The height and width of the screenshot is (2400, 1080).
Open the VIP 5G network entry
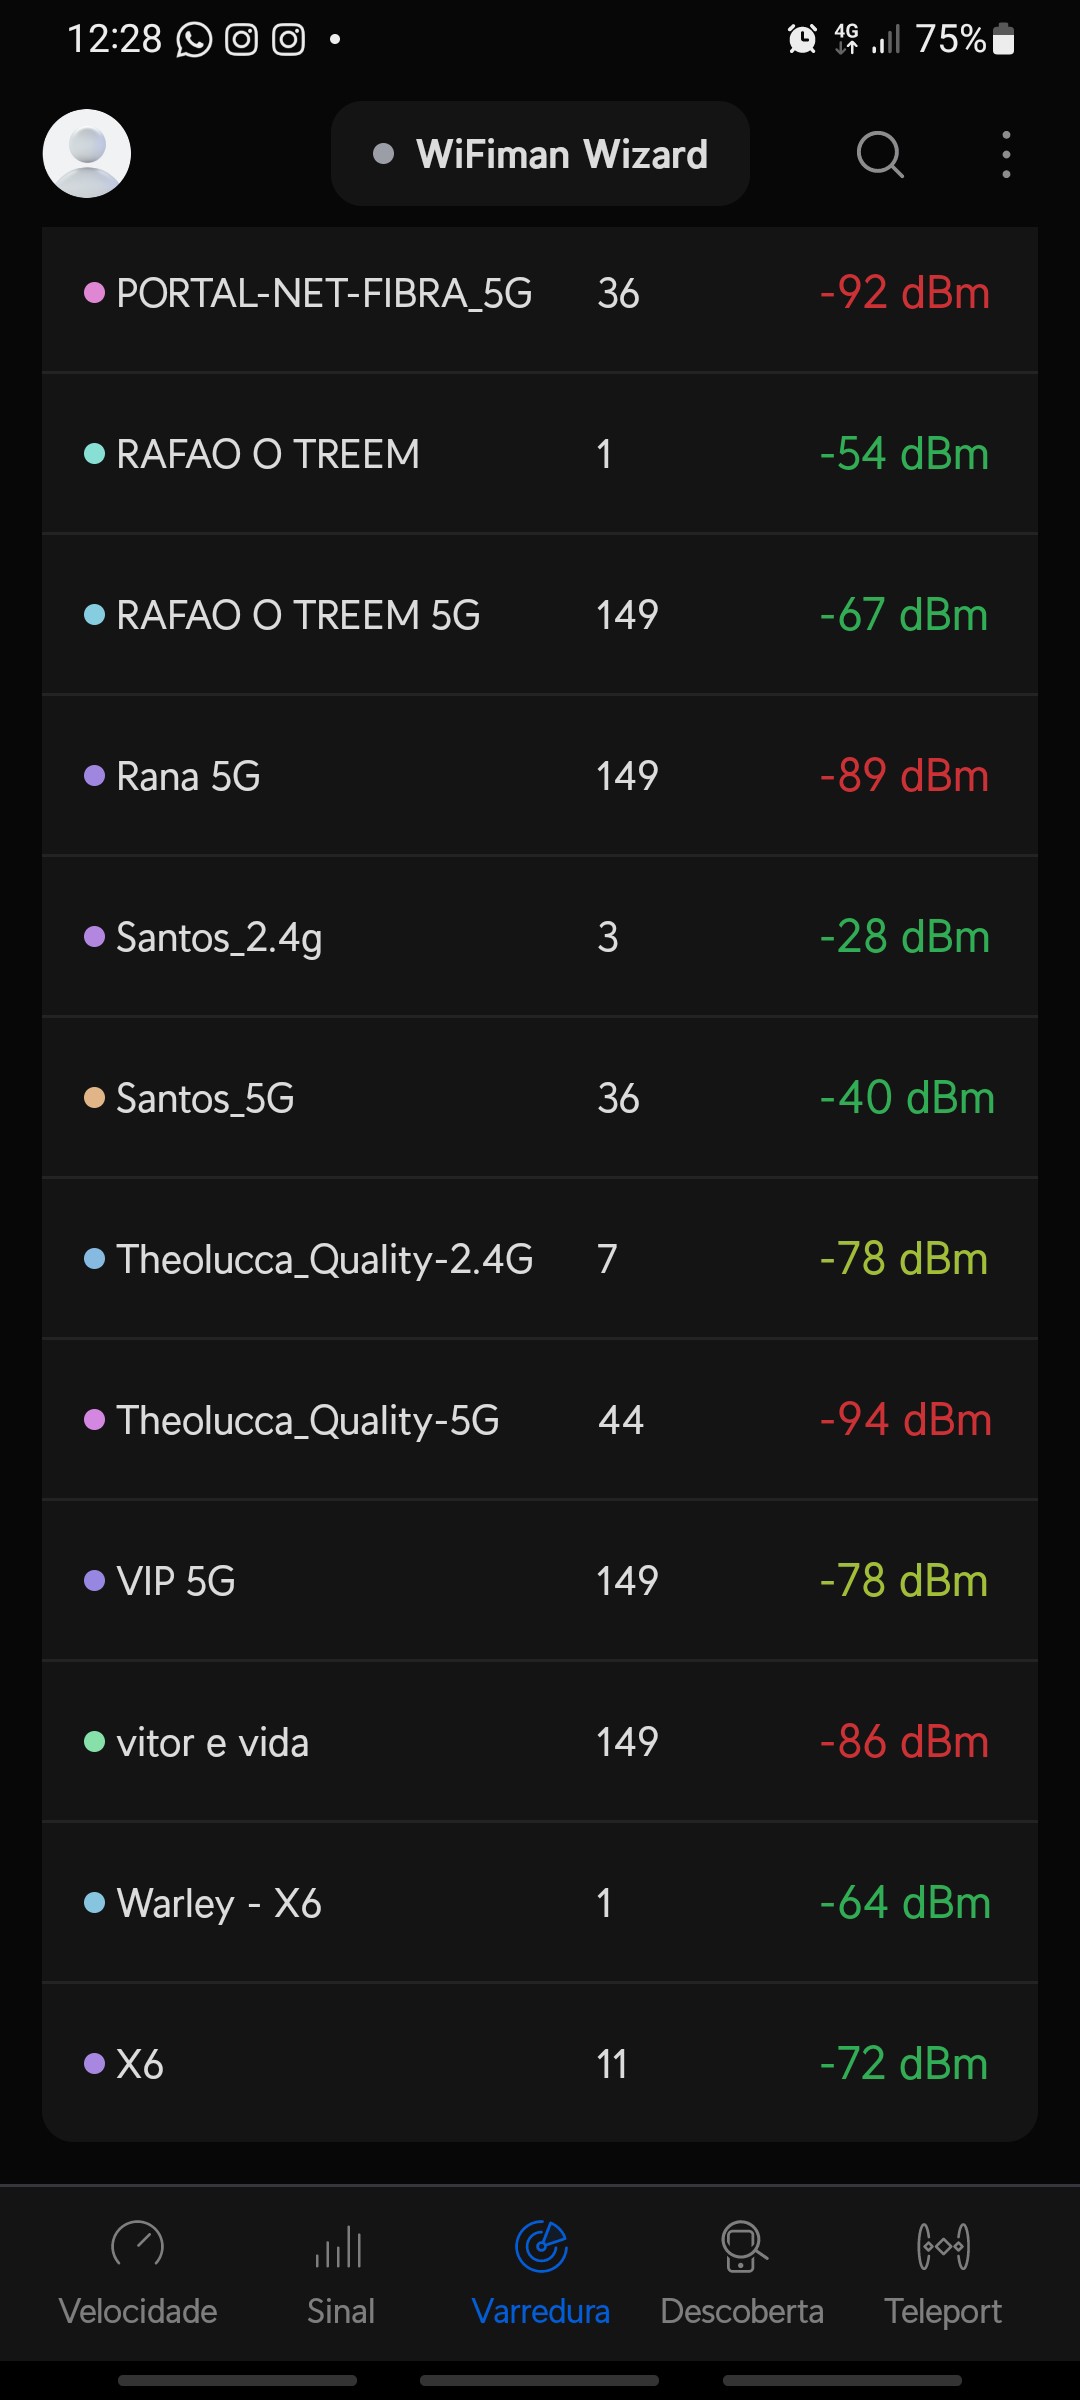tap(540, 1581)
